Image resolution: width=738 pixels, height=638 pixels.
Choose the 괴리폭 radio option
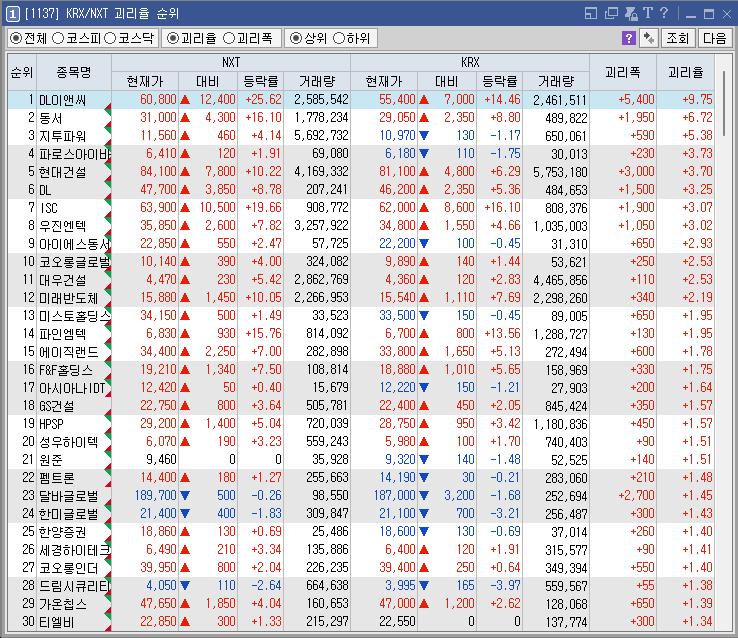229,38
